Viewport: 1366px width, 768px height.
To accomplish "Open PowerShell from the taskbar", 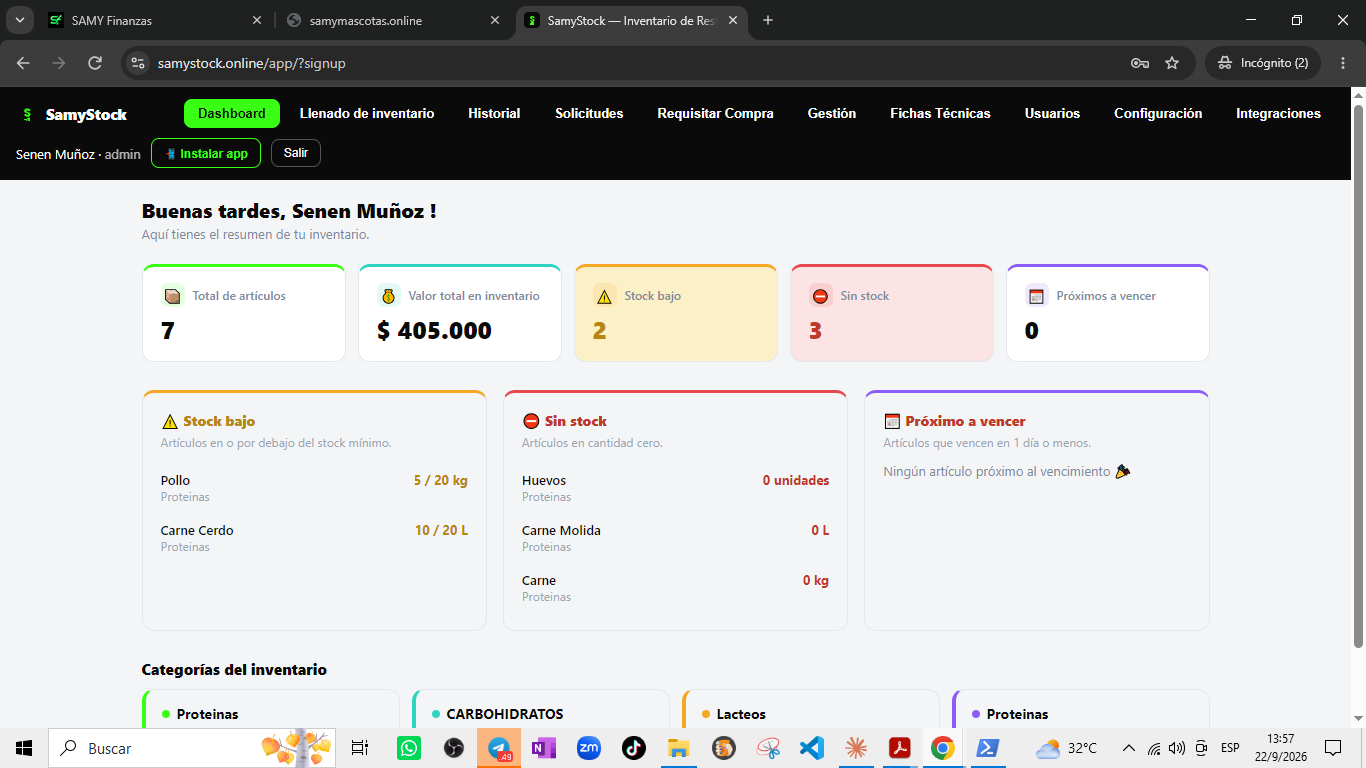I will pos(987,748).
